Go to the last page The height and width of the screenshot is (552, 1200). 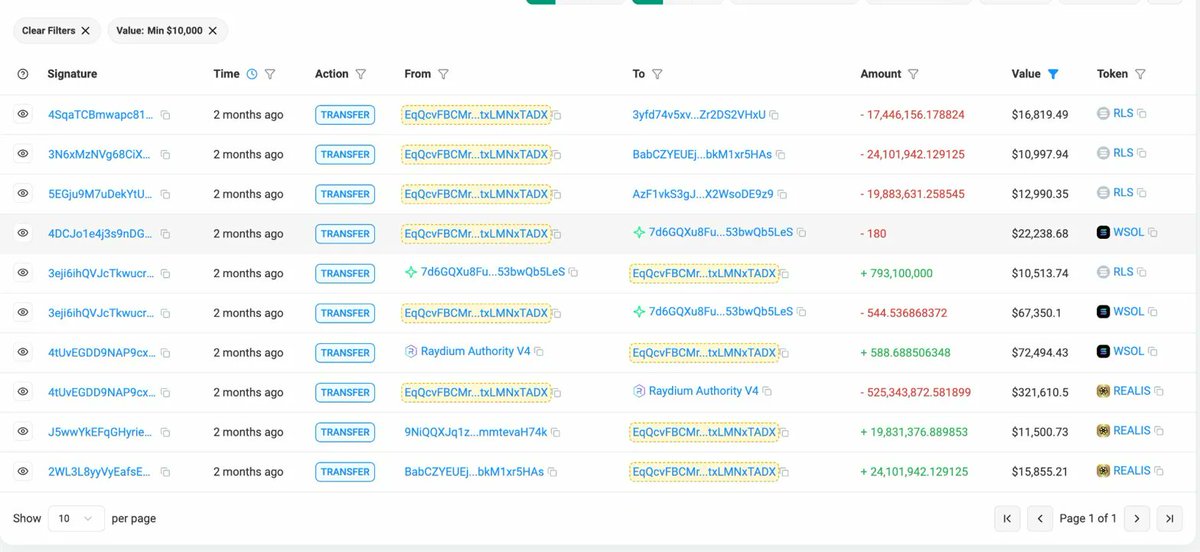pos(1170,518)
